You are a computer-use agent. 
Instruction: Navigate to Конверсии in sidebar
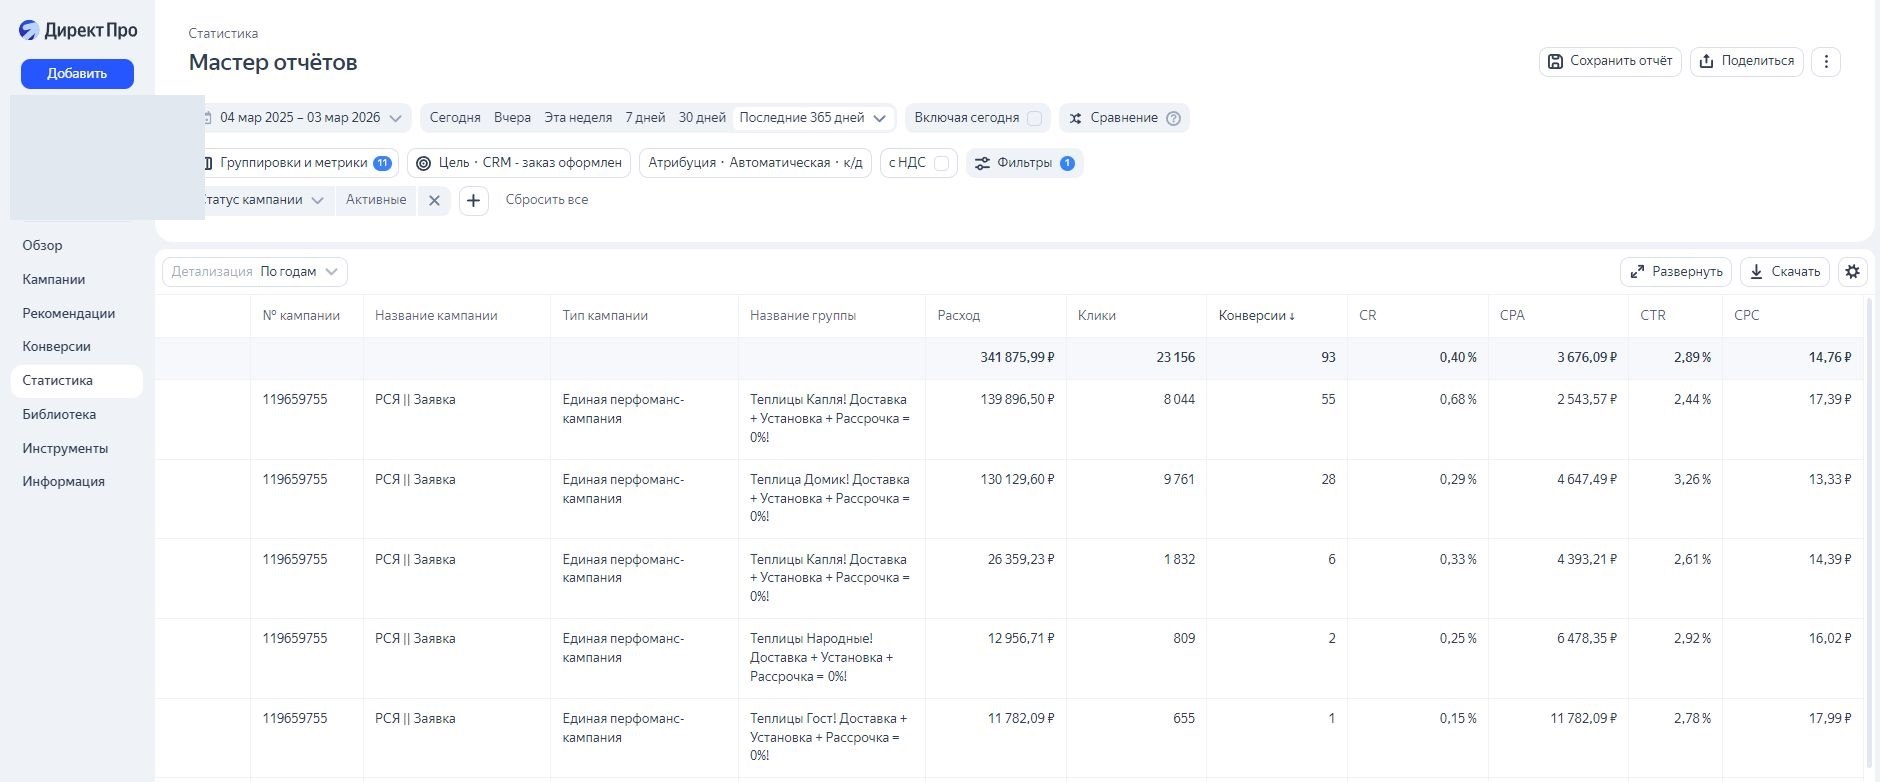(57, 346)
